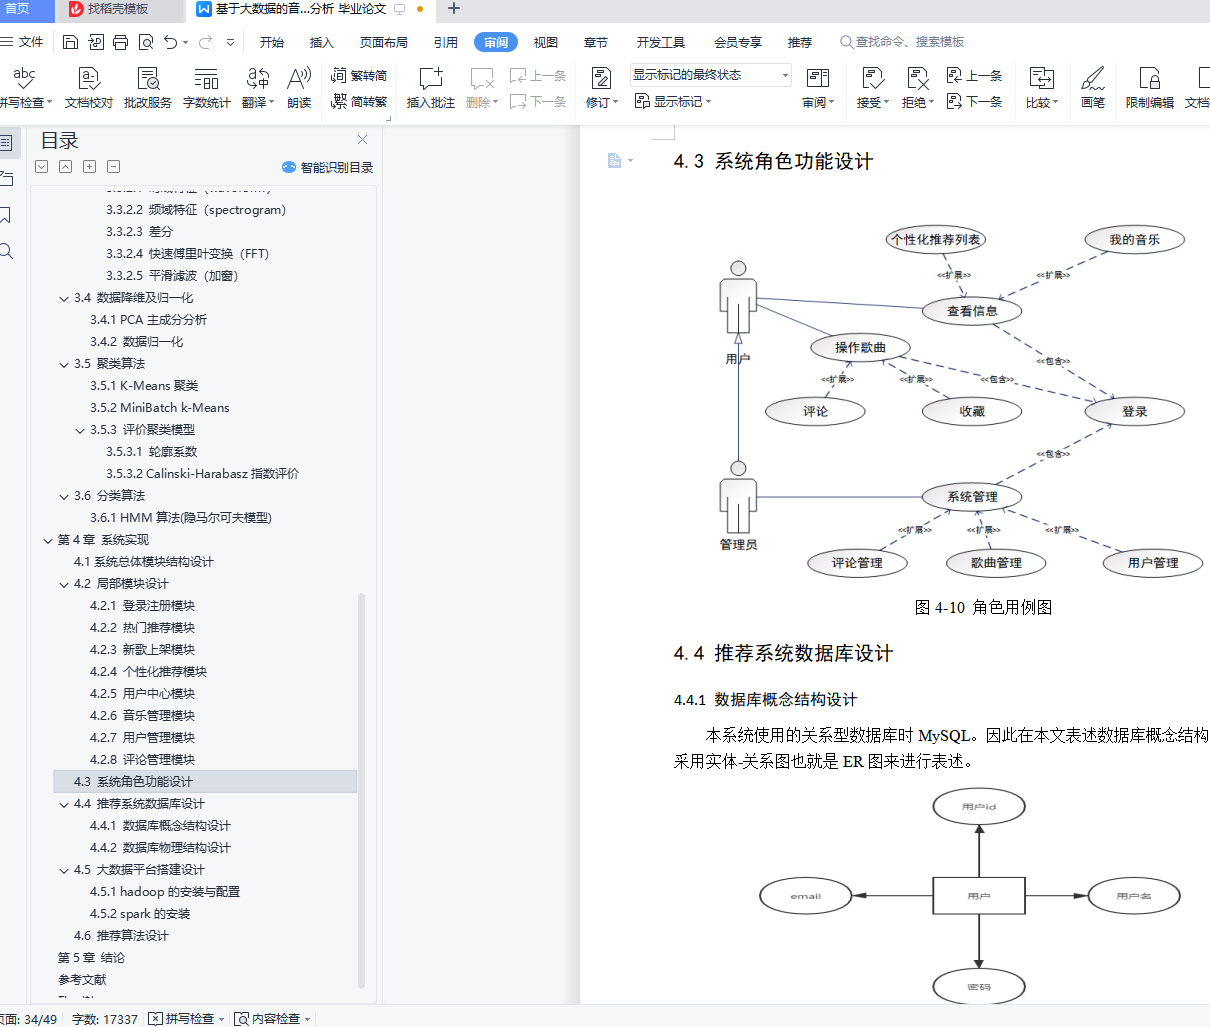Go to next change with 下一条 beside 拒绝
1210x1027 pixels.
974,101
